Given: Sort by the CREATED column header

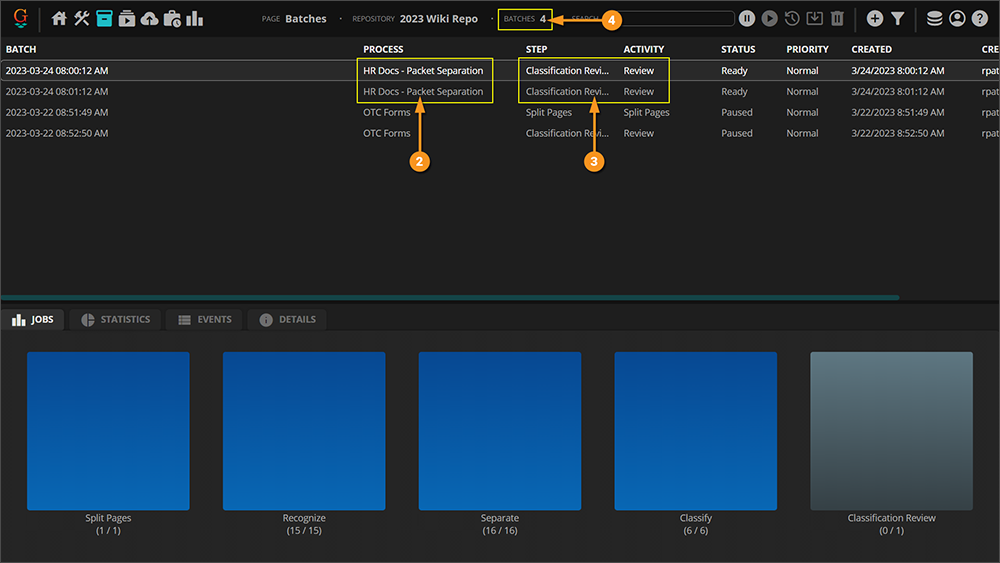Looking at the screenshot, I should [x=871, y=49].
